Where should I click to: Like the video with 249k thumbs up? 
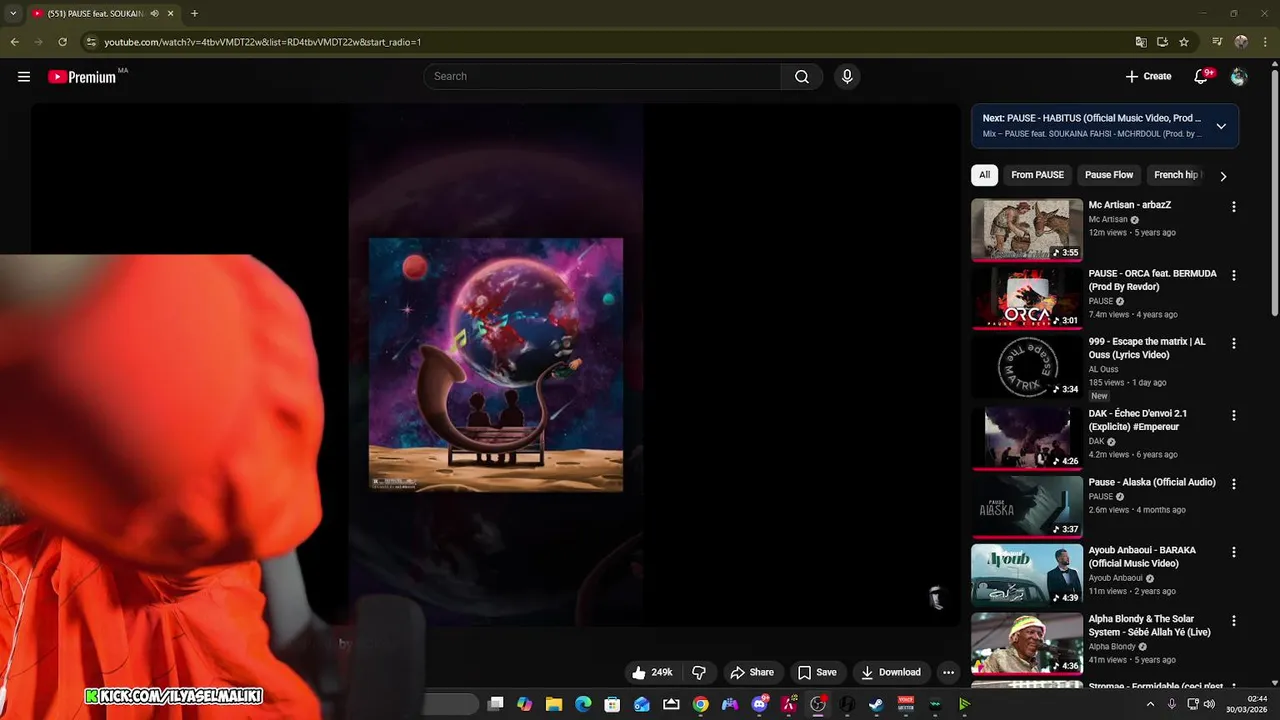pos(652,673)
